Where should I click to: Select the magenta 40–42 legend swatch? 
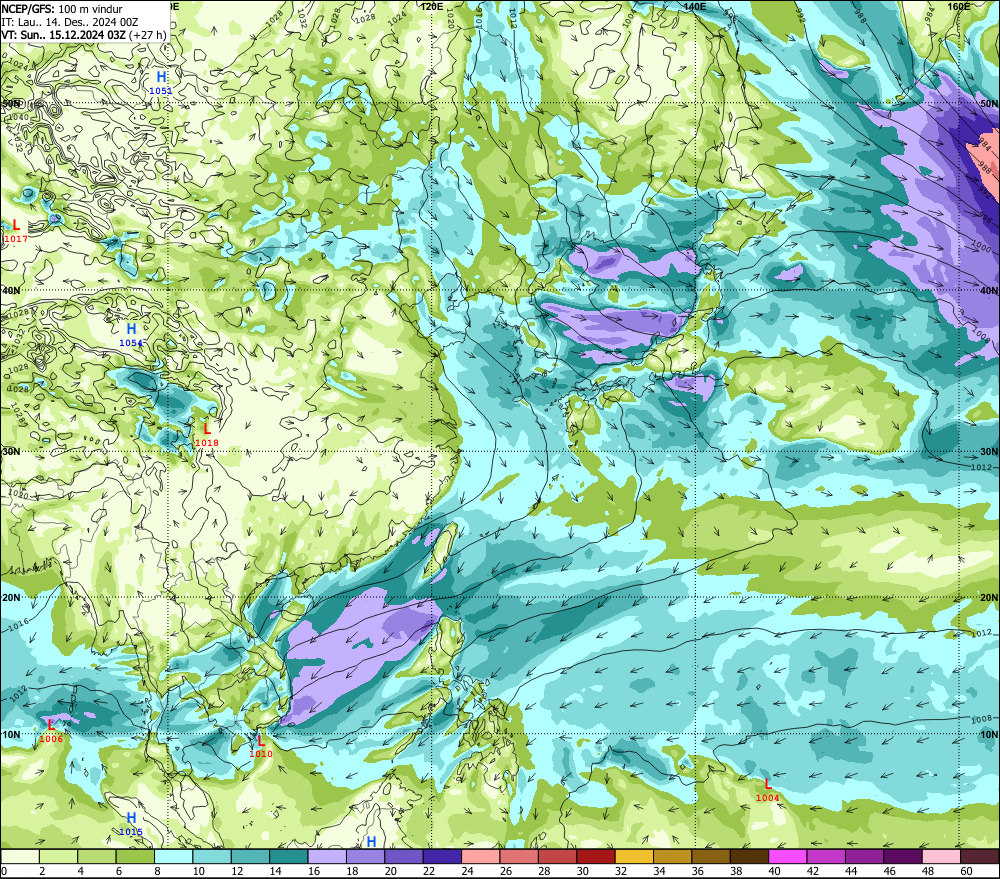click(x=788, y=857)
